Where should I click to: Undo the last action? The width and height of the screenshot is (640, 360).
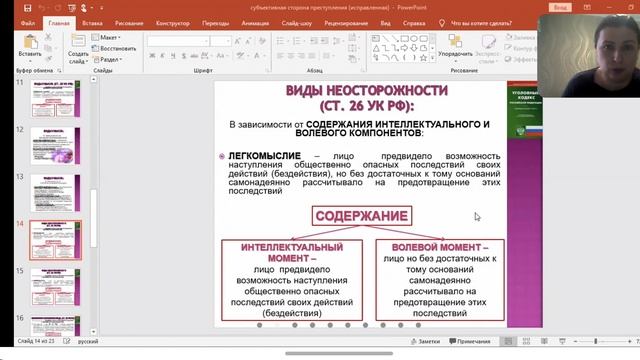tap(42, 8)
